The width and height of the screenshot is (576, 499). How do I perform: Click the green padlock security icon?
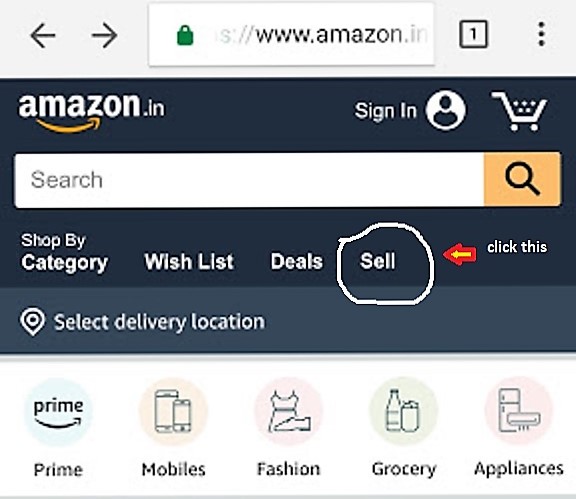pyautogui.click(x=185, y=35)
